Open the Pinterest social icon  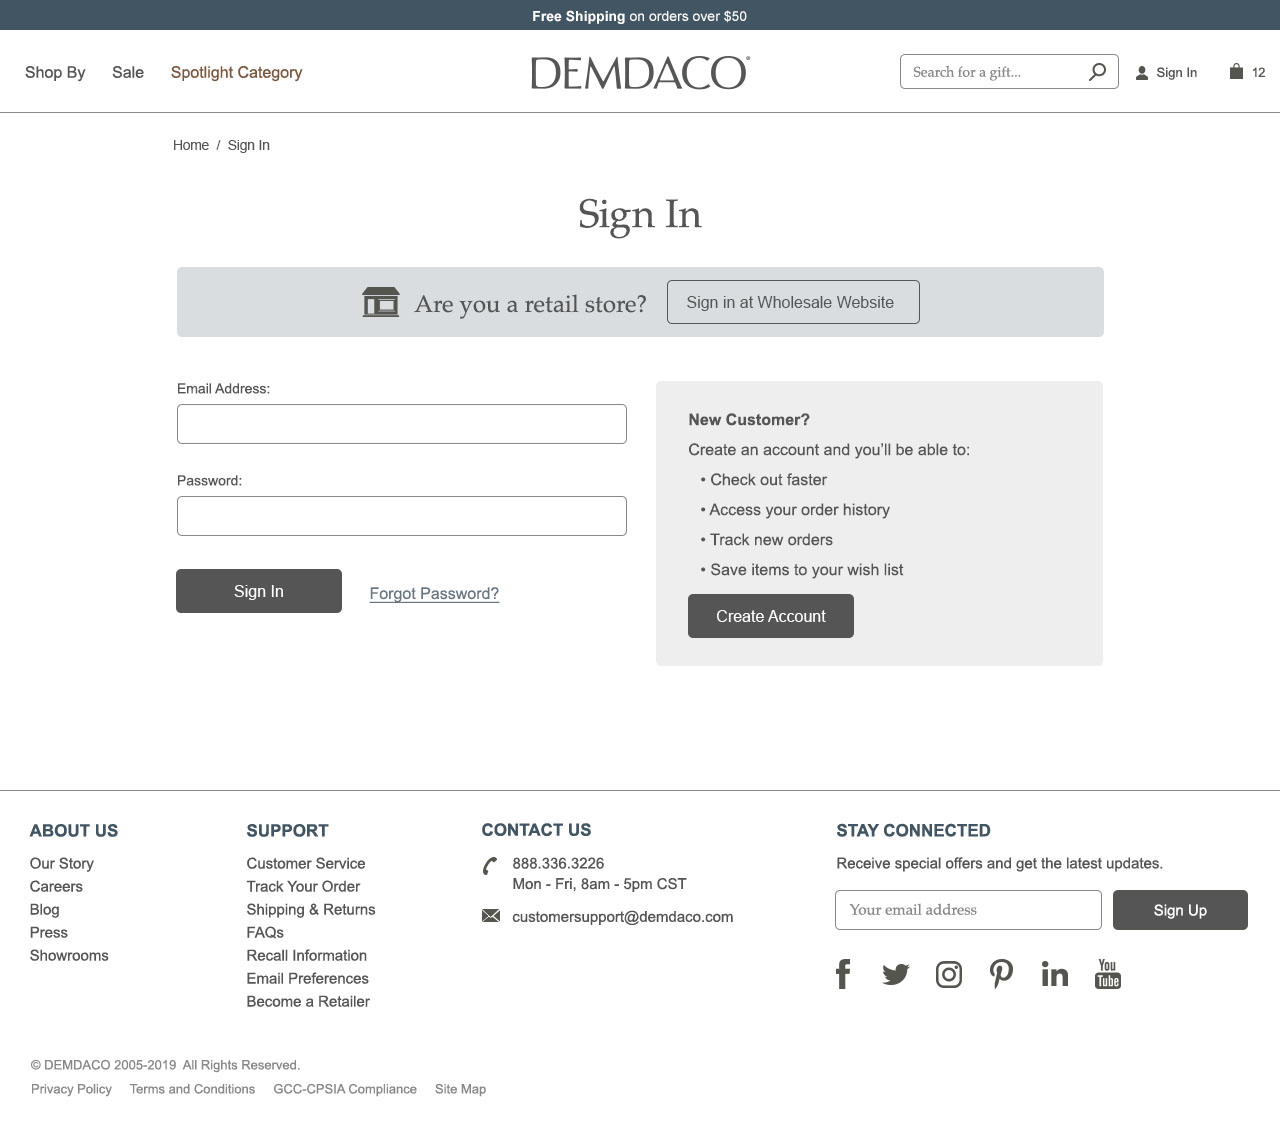[x=1001, y=974]
